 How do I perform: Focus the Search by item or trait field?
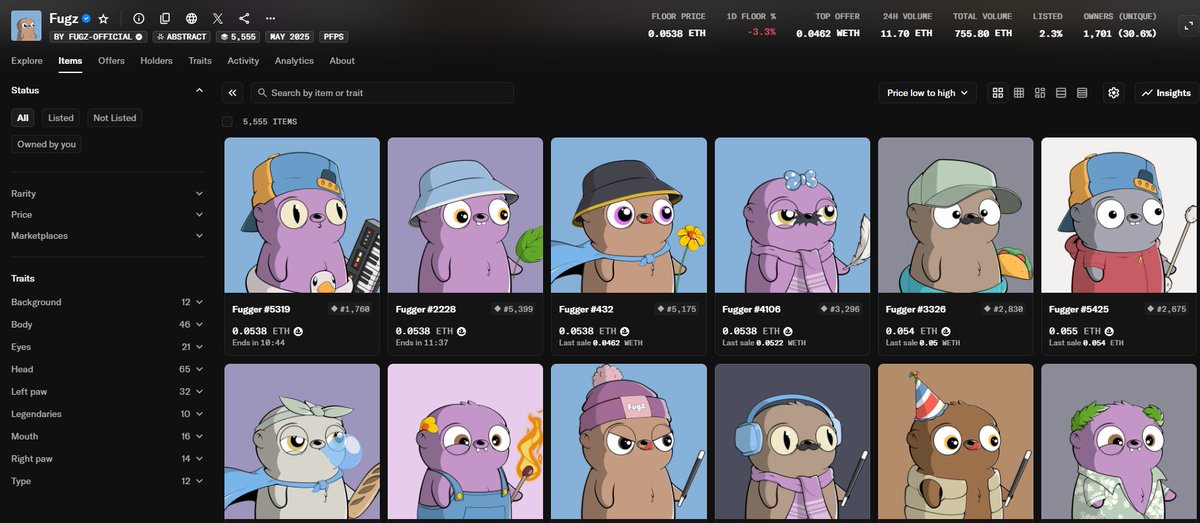(382, 93)
